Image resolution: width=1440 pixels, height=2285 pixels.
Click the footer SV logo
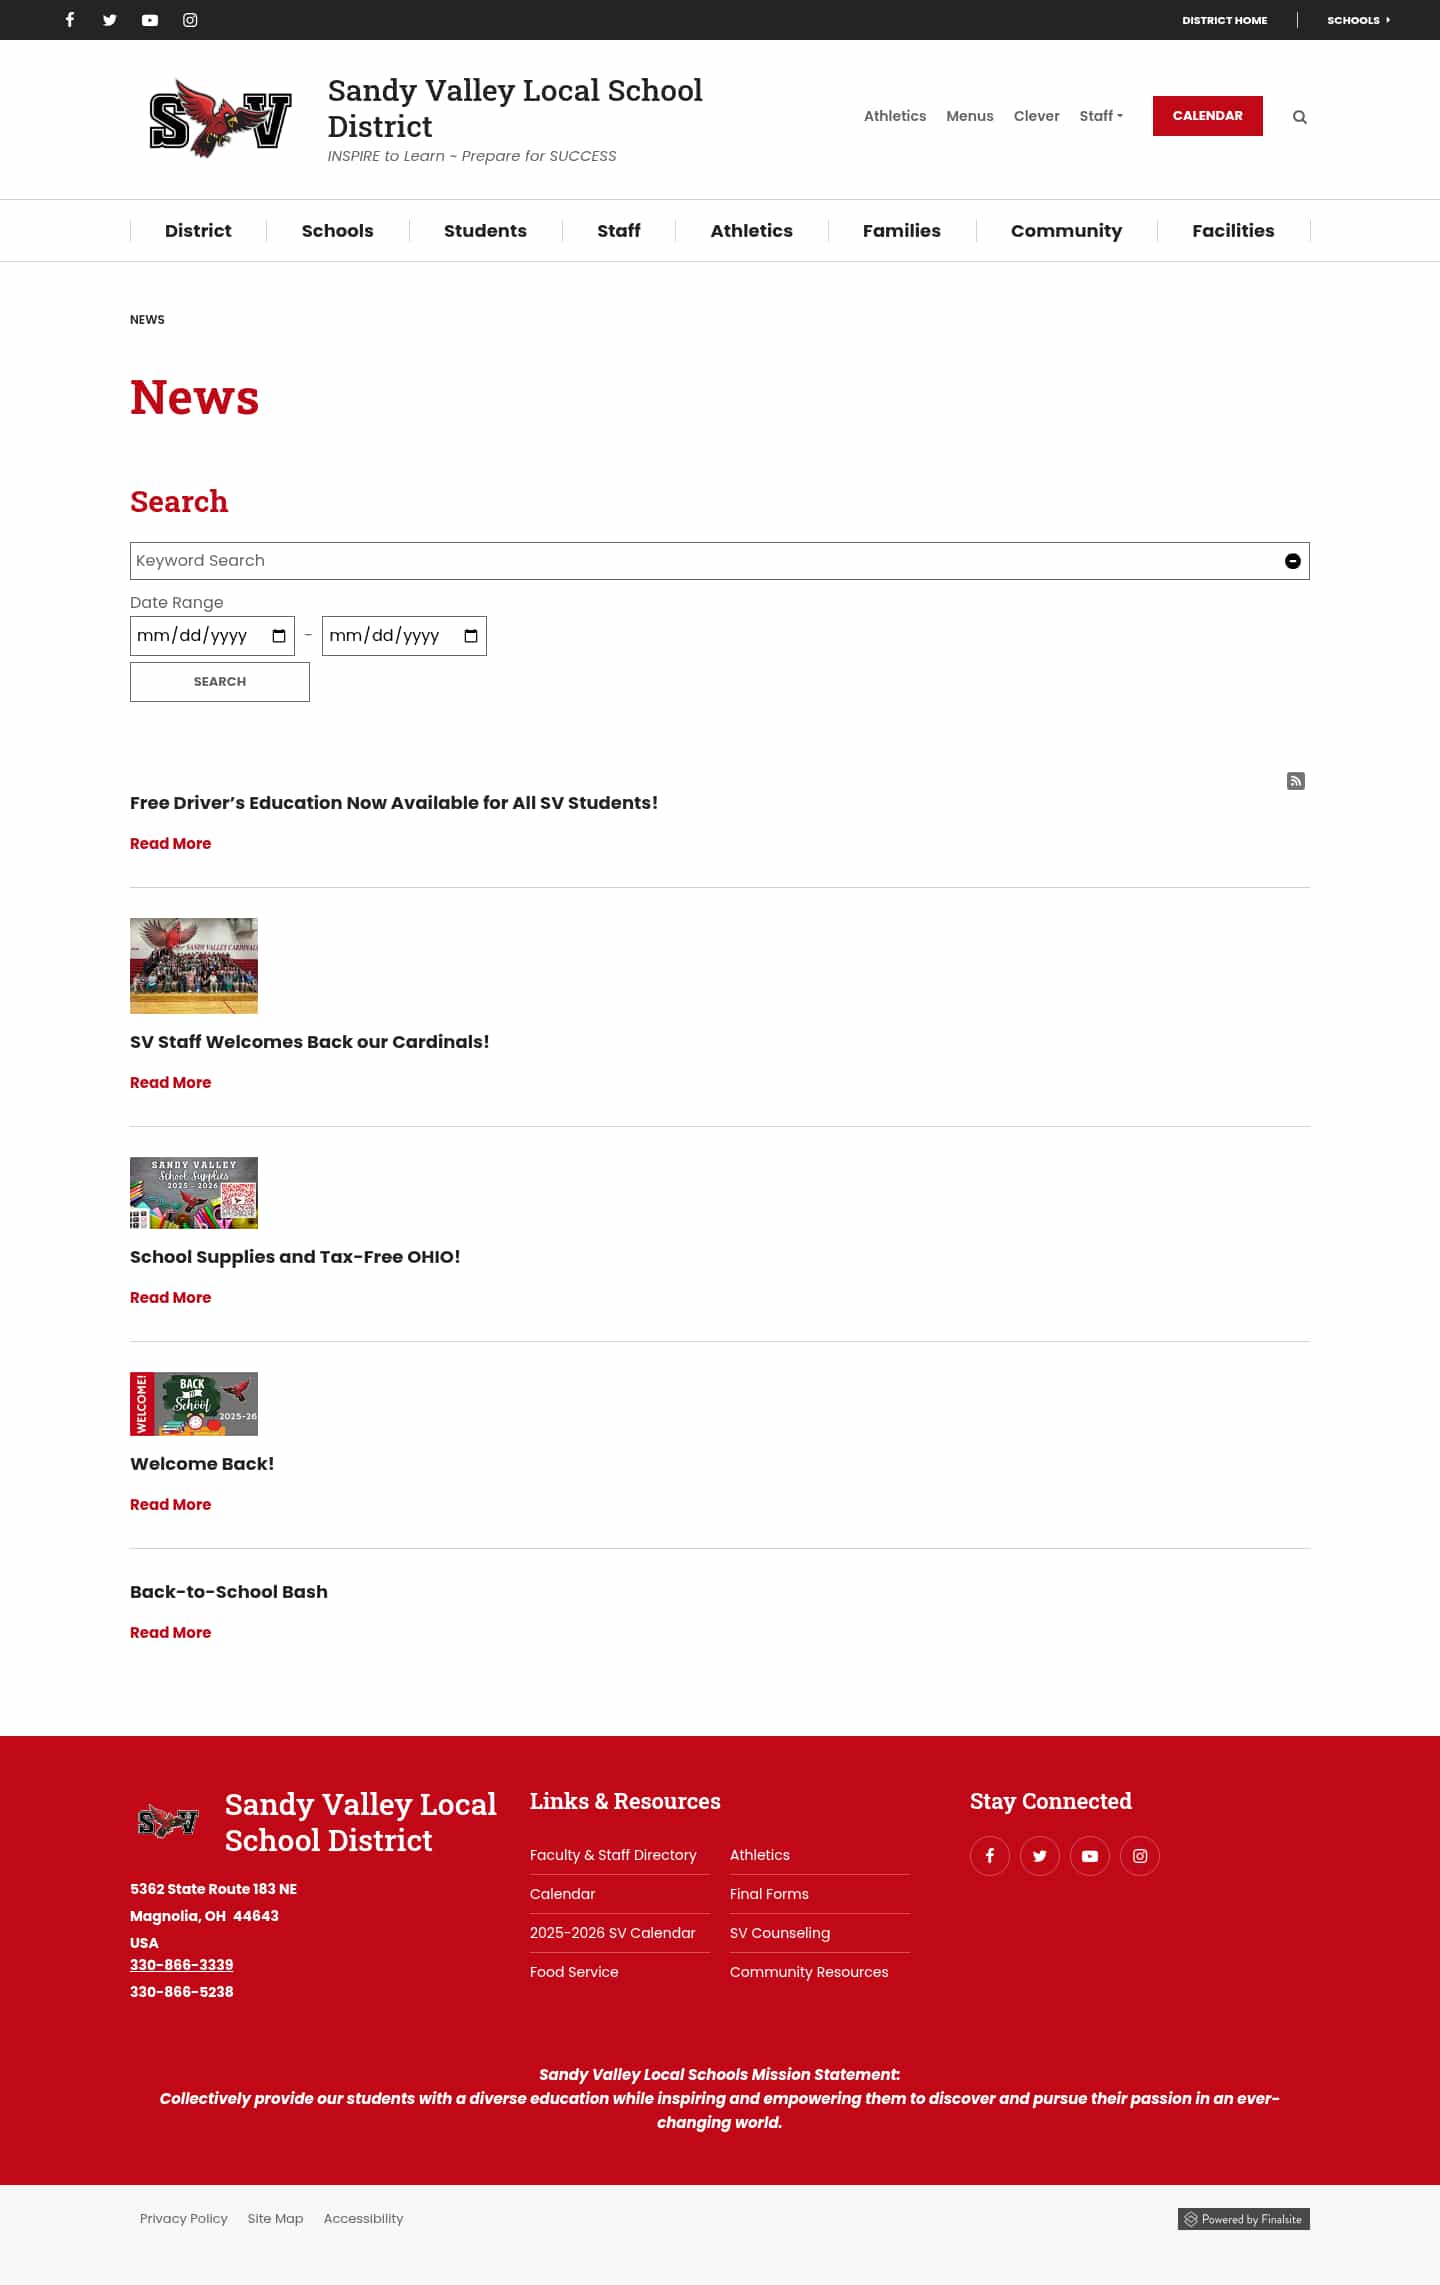coord(168,1821)
